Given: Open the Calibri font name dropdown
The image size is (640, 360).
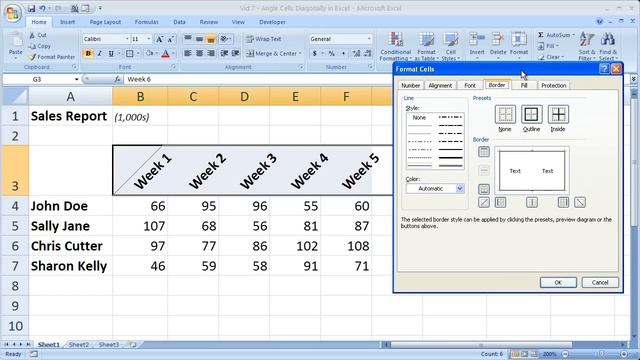Looking at the screenshot, I should 127,39.
